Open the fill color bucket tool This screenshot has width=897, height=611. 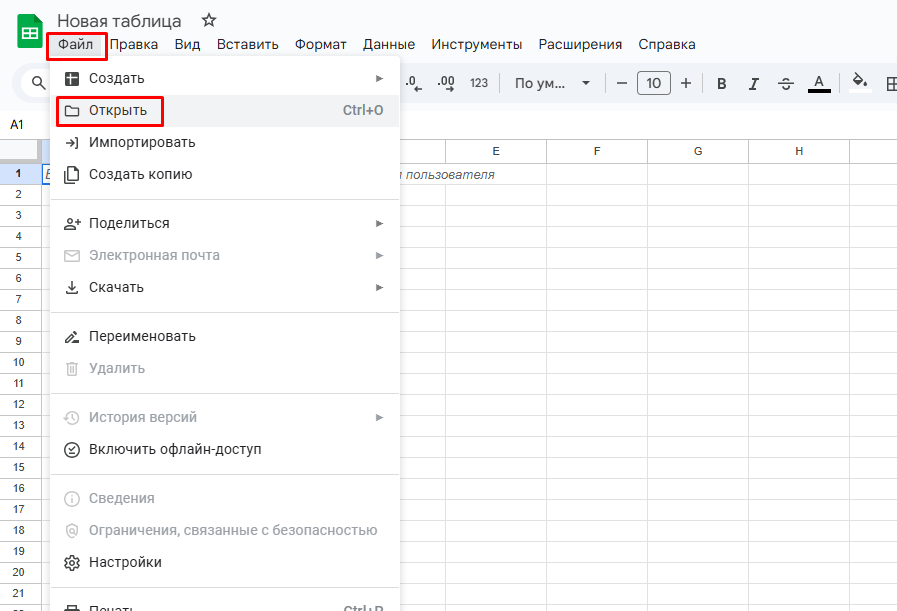point(859,82)
